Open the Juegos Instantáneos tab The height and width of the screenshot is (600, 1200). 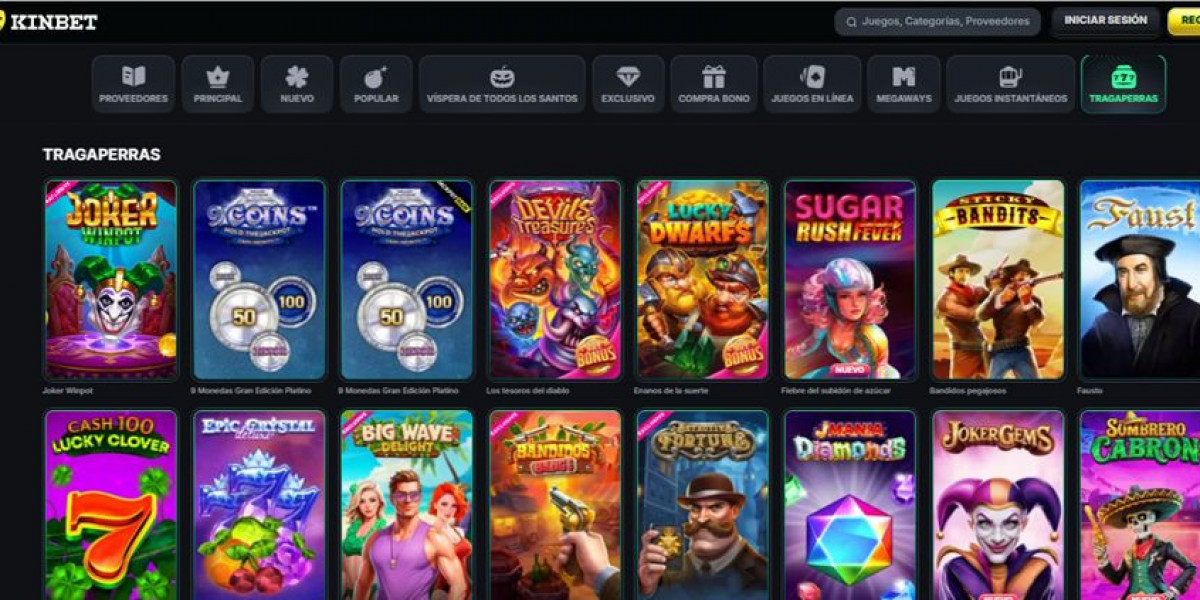coord(1010,84)
